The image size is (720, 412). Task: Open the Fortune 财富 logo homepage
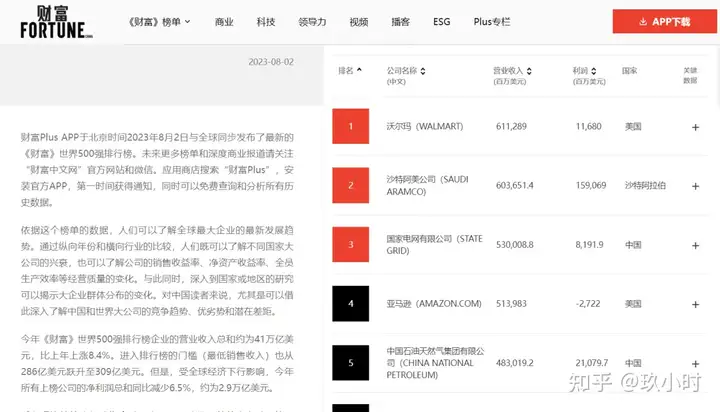pos(56,22)
